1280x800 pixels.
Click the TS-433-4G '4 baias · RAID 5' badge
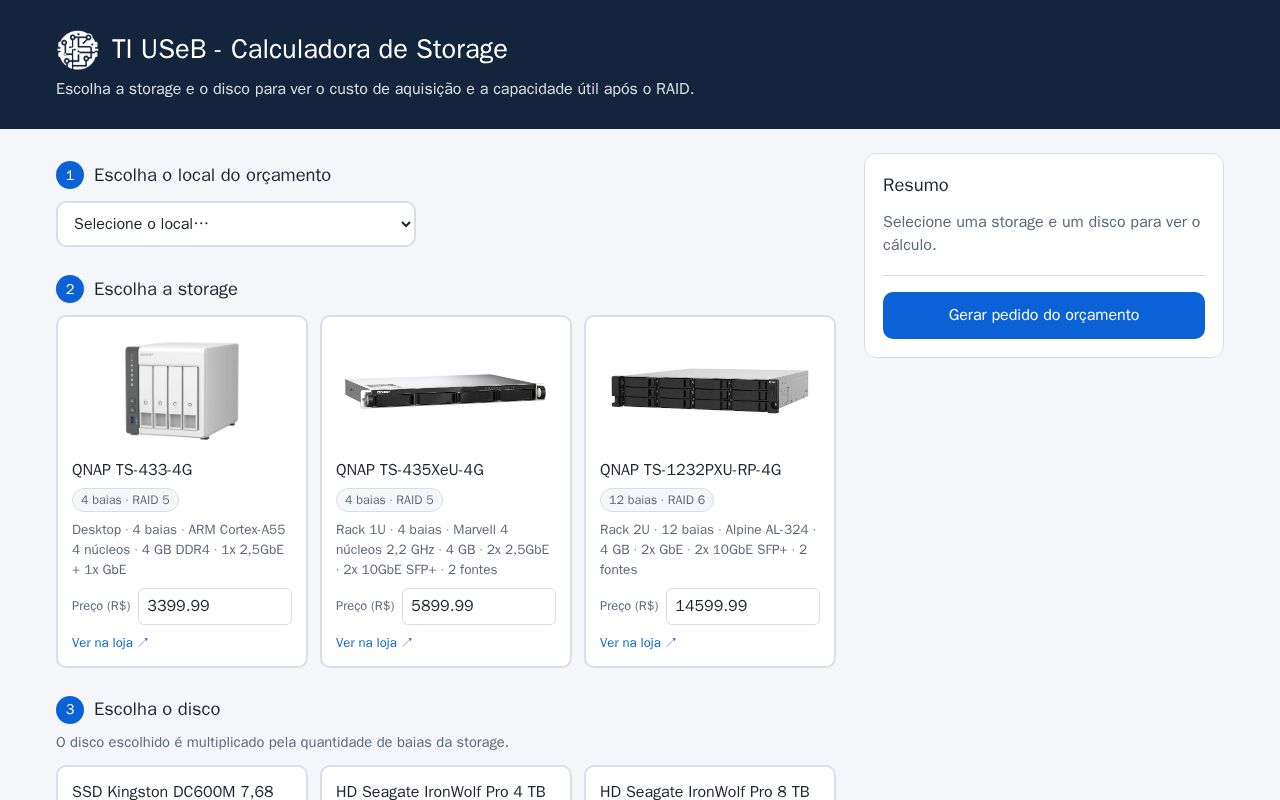coord(125,500)
